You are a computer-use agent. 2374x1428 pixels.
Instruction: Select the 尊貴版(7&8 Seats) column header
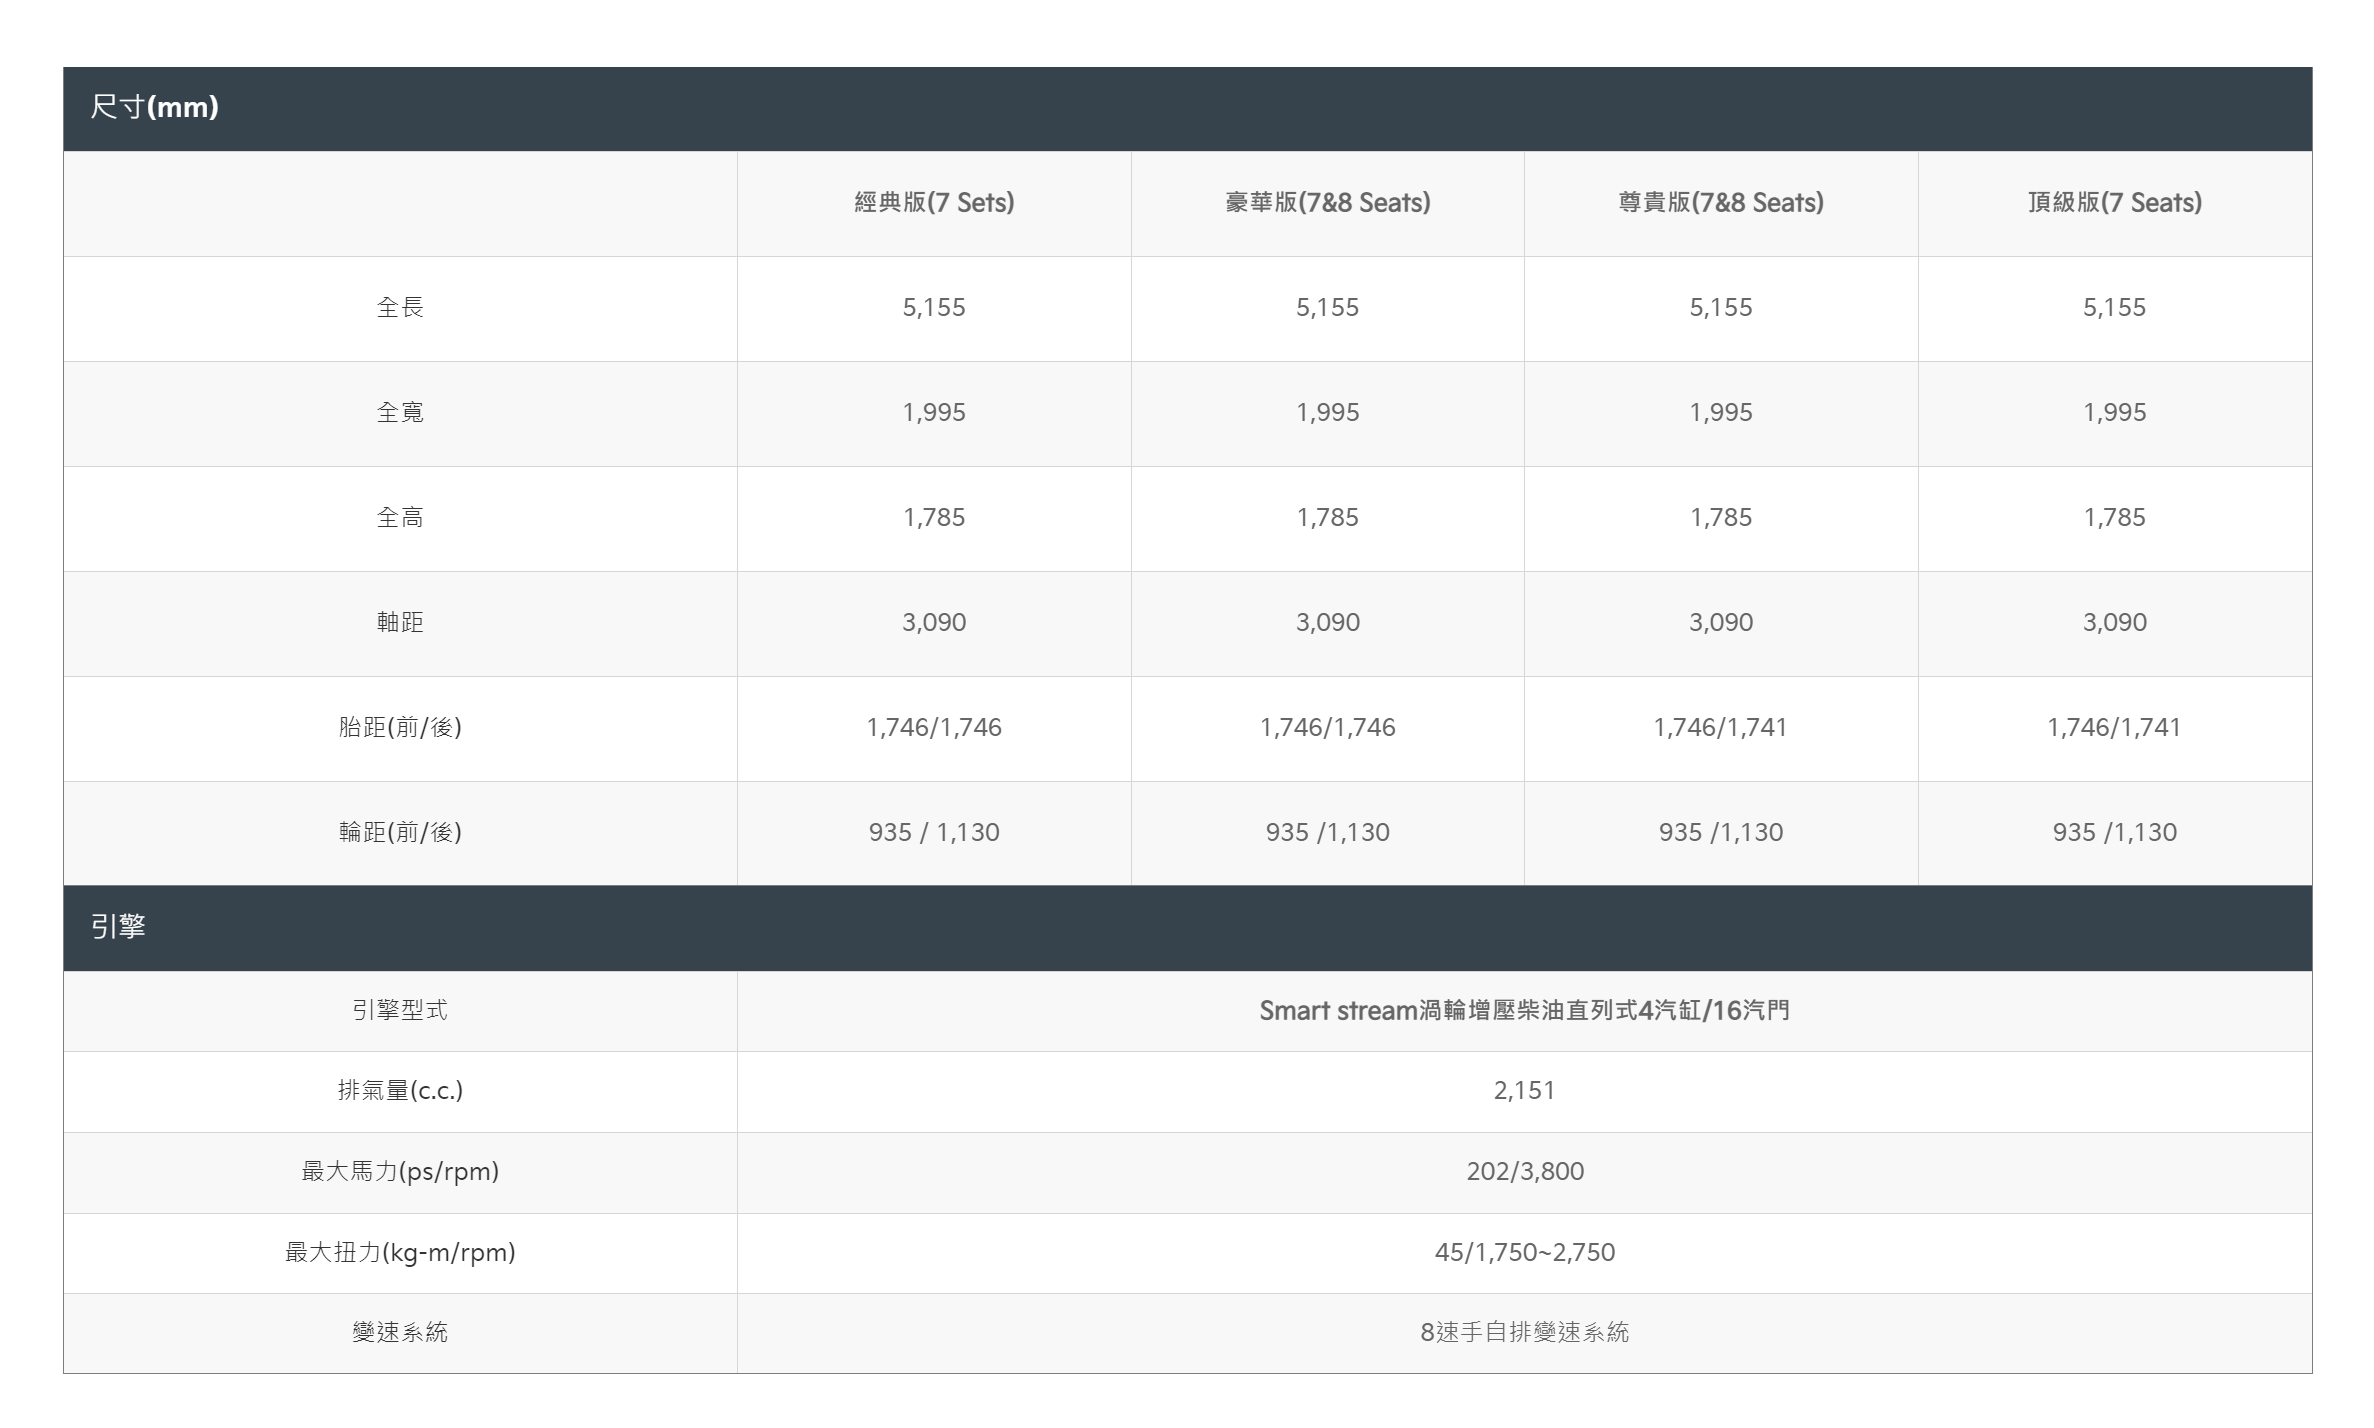tap(1720, 203)
